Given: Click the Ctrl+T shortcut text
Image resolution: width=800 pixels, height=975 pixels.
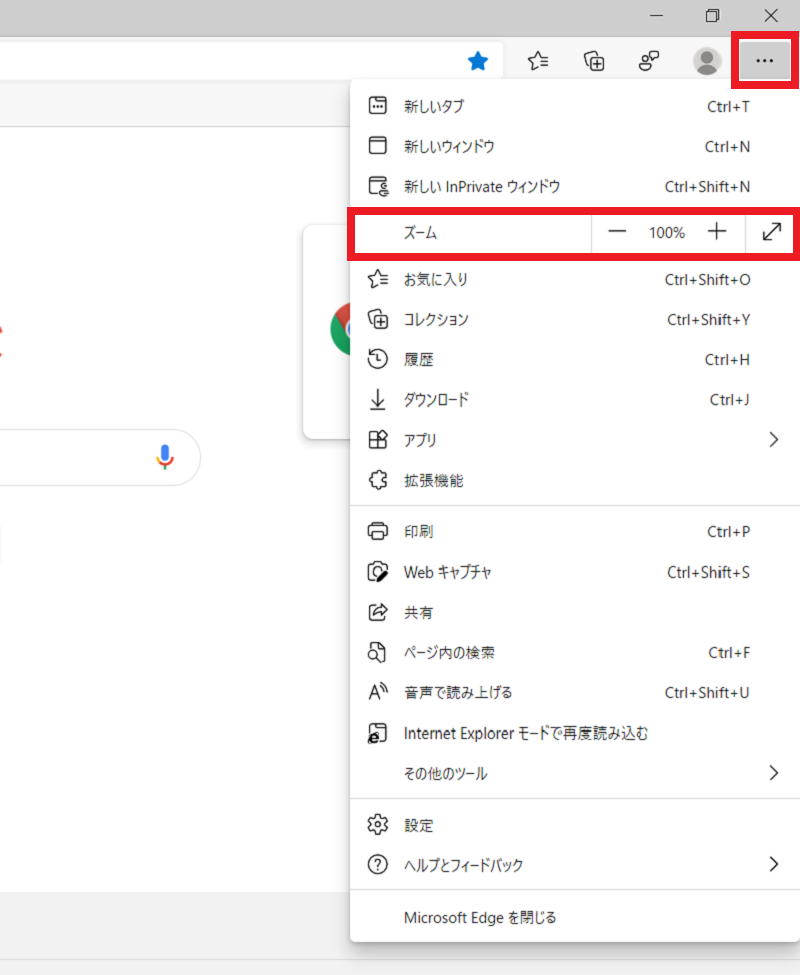Looking at the screenshot, I should pyautogui.click(x=728, y=107).
